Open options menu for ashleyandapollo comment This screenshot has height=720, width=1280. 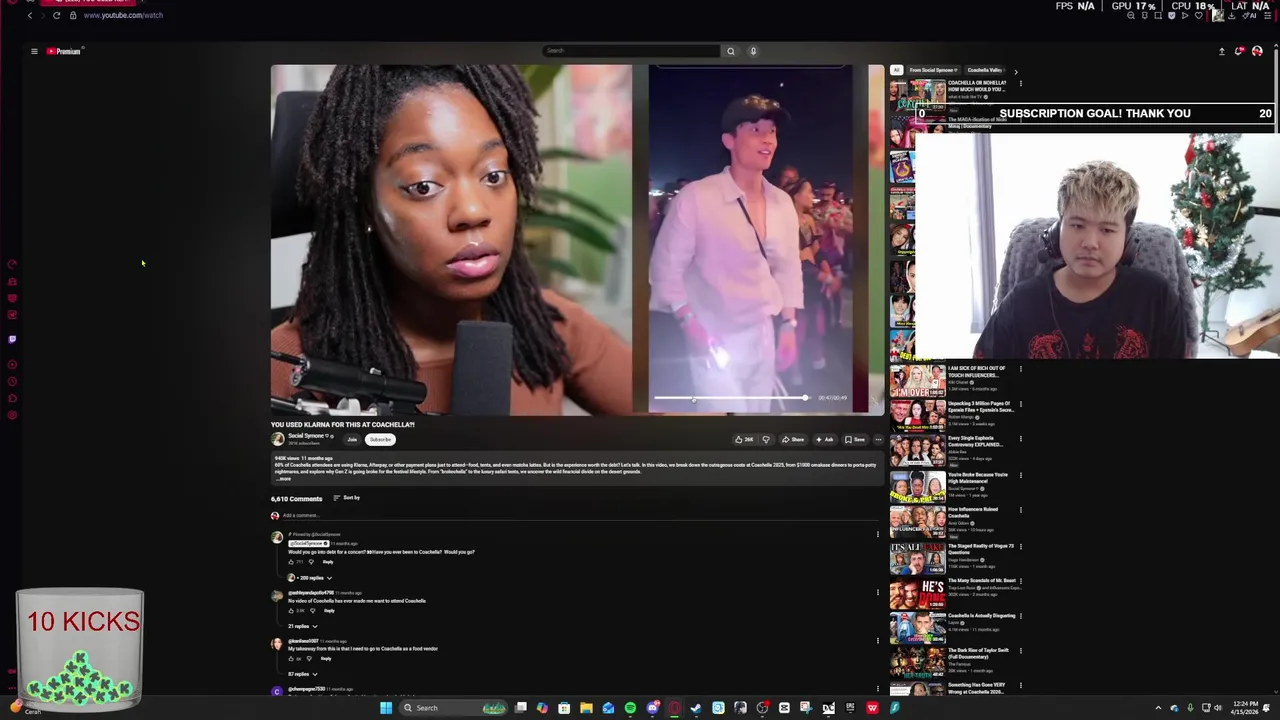[878, 592]
